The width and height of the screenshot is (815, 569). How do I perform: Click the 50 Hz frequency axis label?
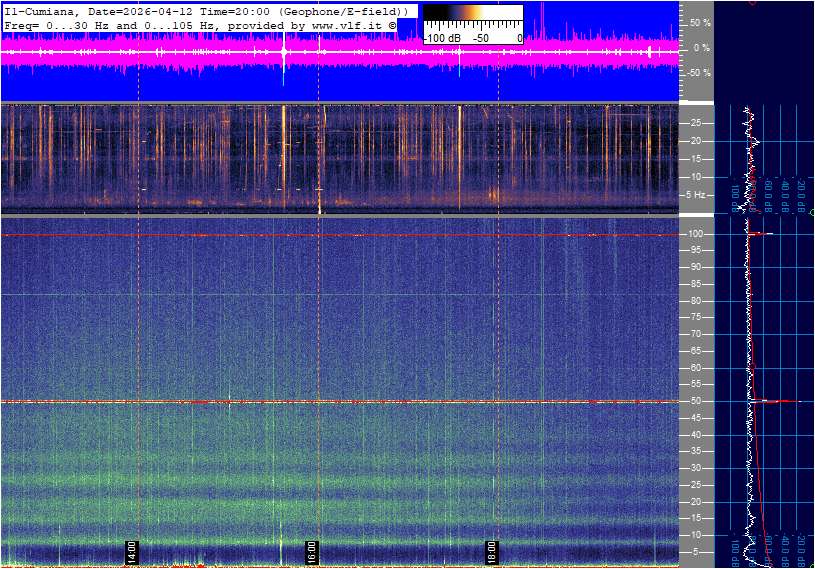point(695,402)
